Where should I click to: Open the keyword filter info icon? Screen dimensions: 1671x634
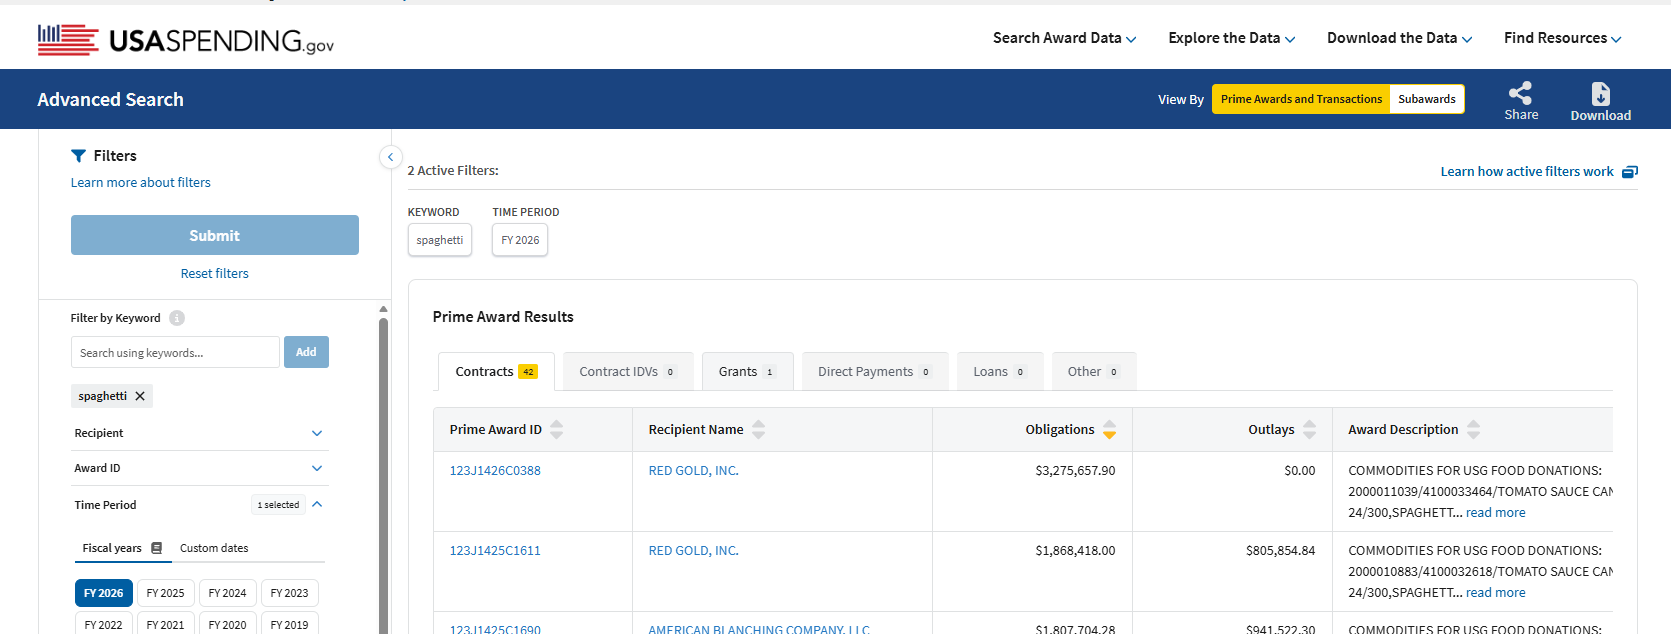click(x=177, y=318)
